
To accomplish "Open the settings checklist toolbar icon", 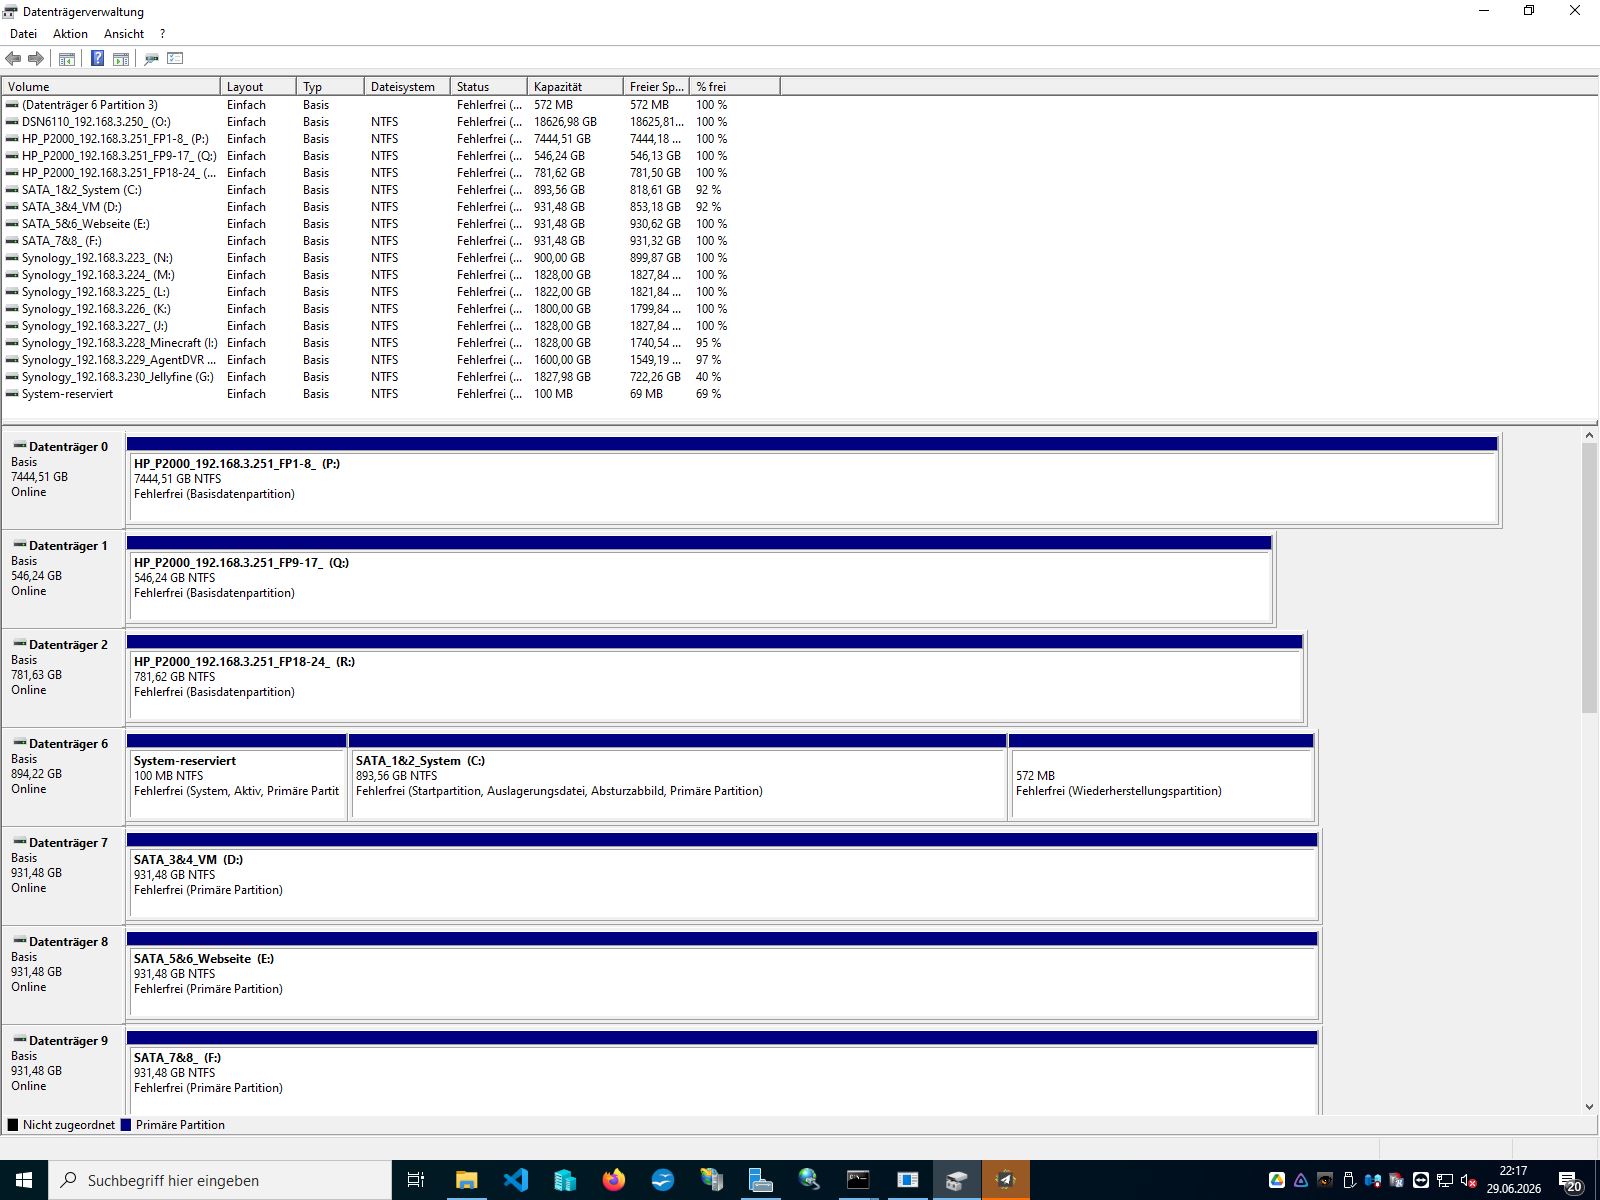I will point(175,59).
